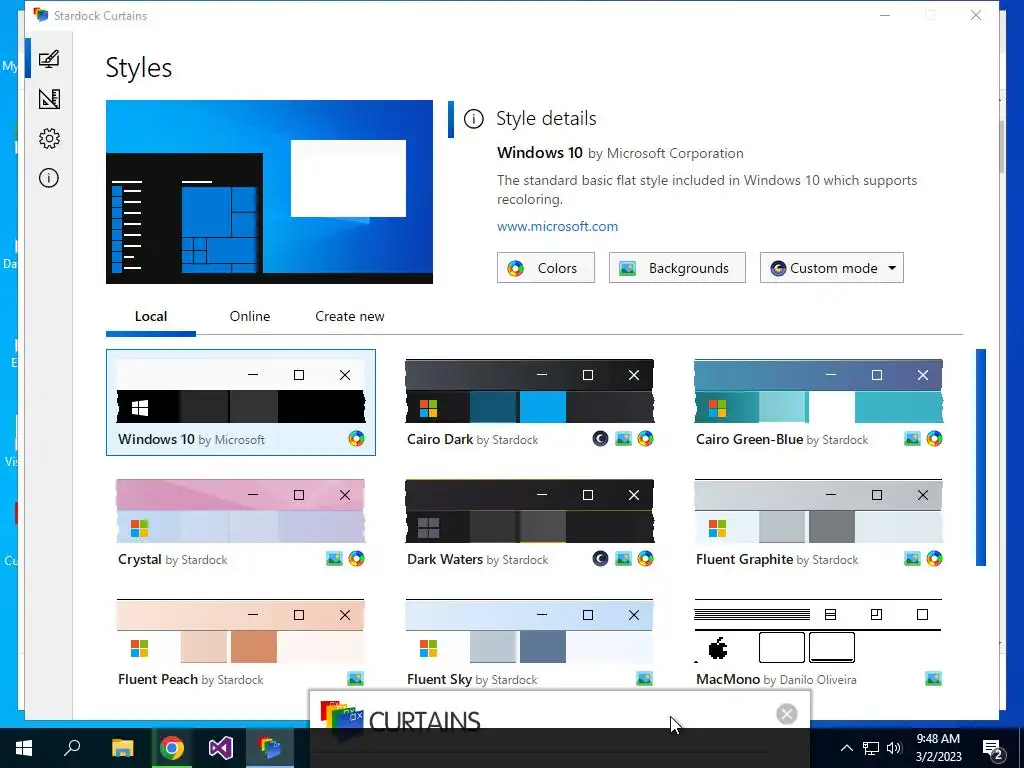Viewport: 1024px width, 768px height.
Task: Click the background icon on Fluent Sky
Action: coord(645,679)
